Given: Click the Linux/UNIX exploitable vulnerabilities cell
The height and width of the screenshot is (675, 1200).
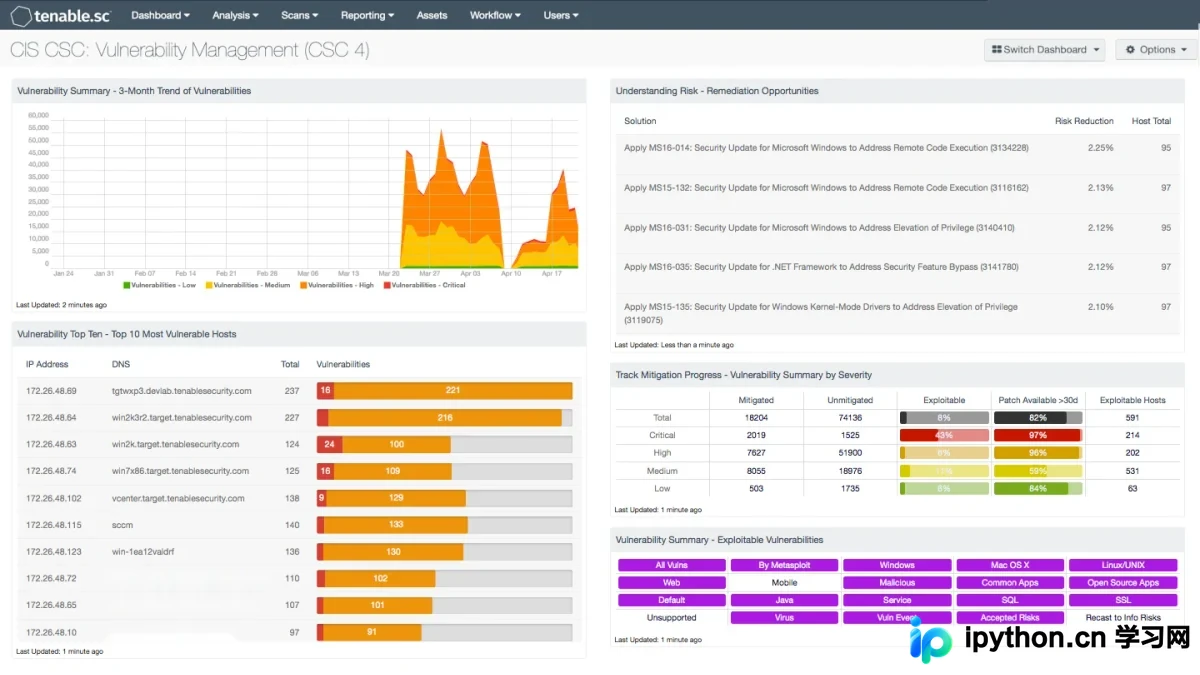Looking at the screenshot, I should (1123, 565).
